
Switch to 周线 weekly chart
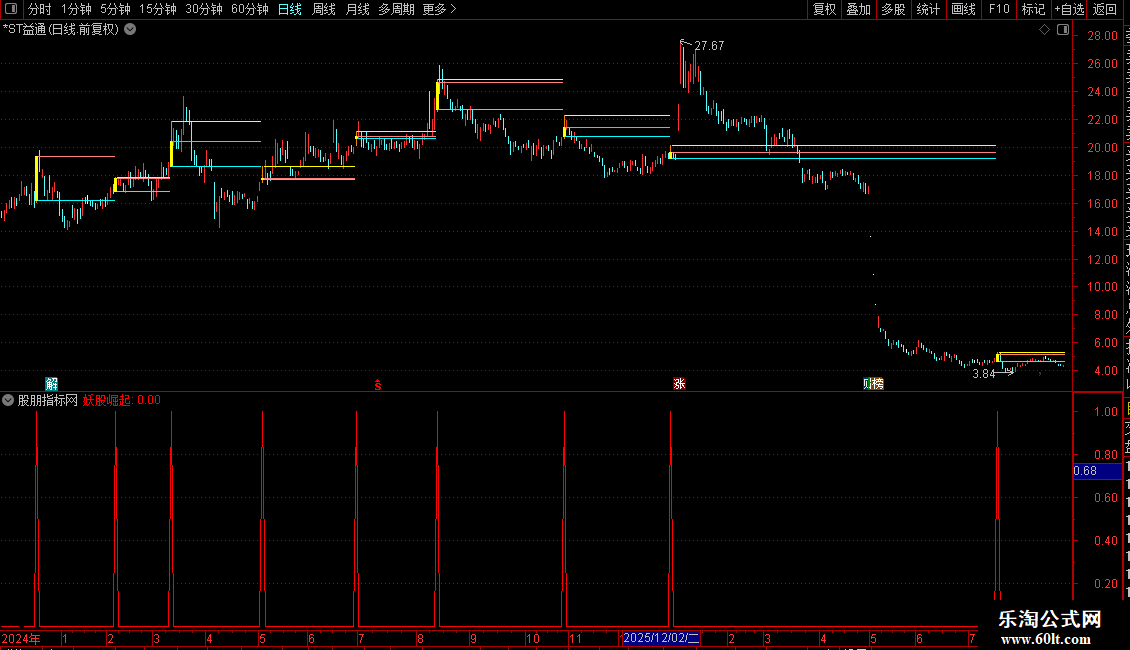click(324, 9)
